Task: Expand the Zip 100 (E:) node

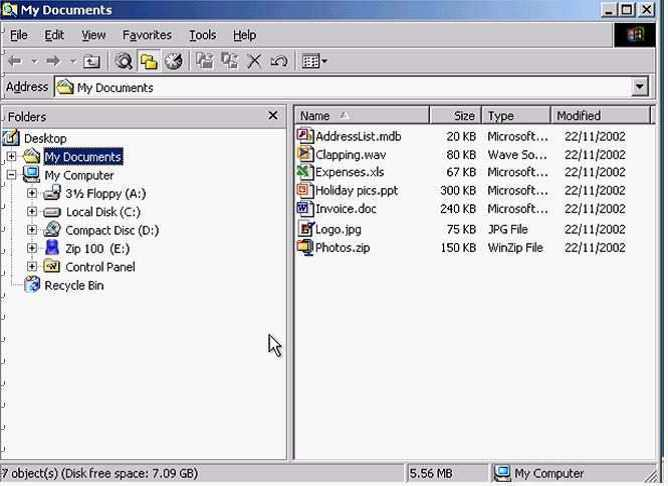Action: [32, 249]
